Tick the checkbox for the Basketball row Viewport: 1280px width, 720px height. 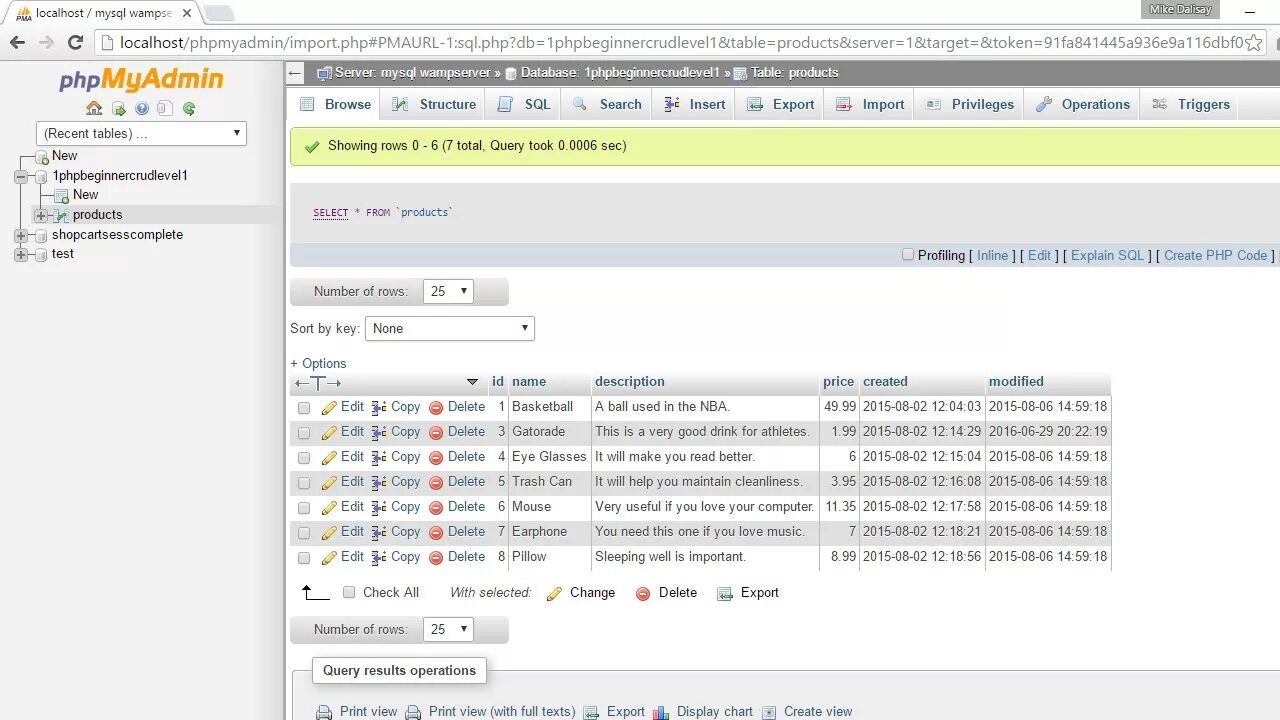tap(304, 408)
